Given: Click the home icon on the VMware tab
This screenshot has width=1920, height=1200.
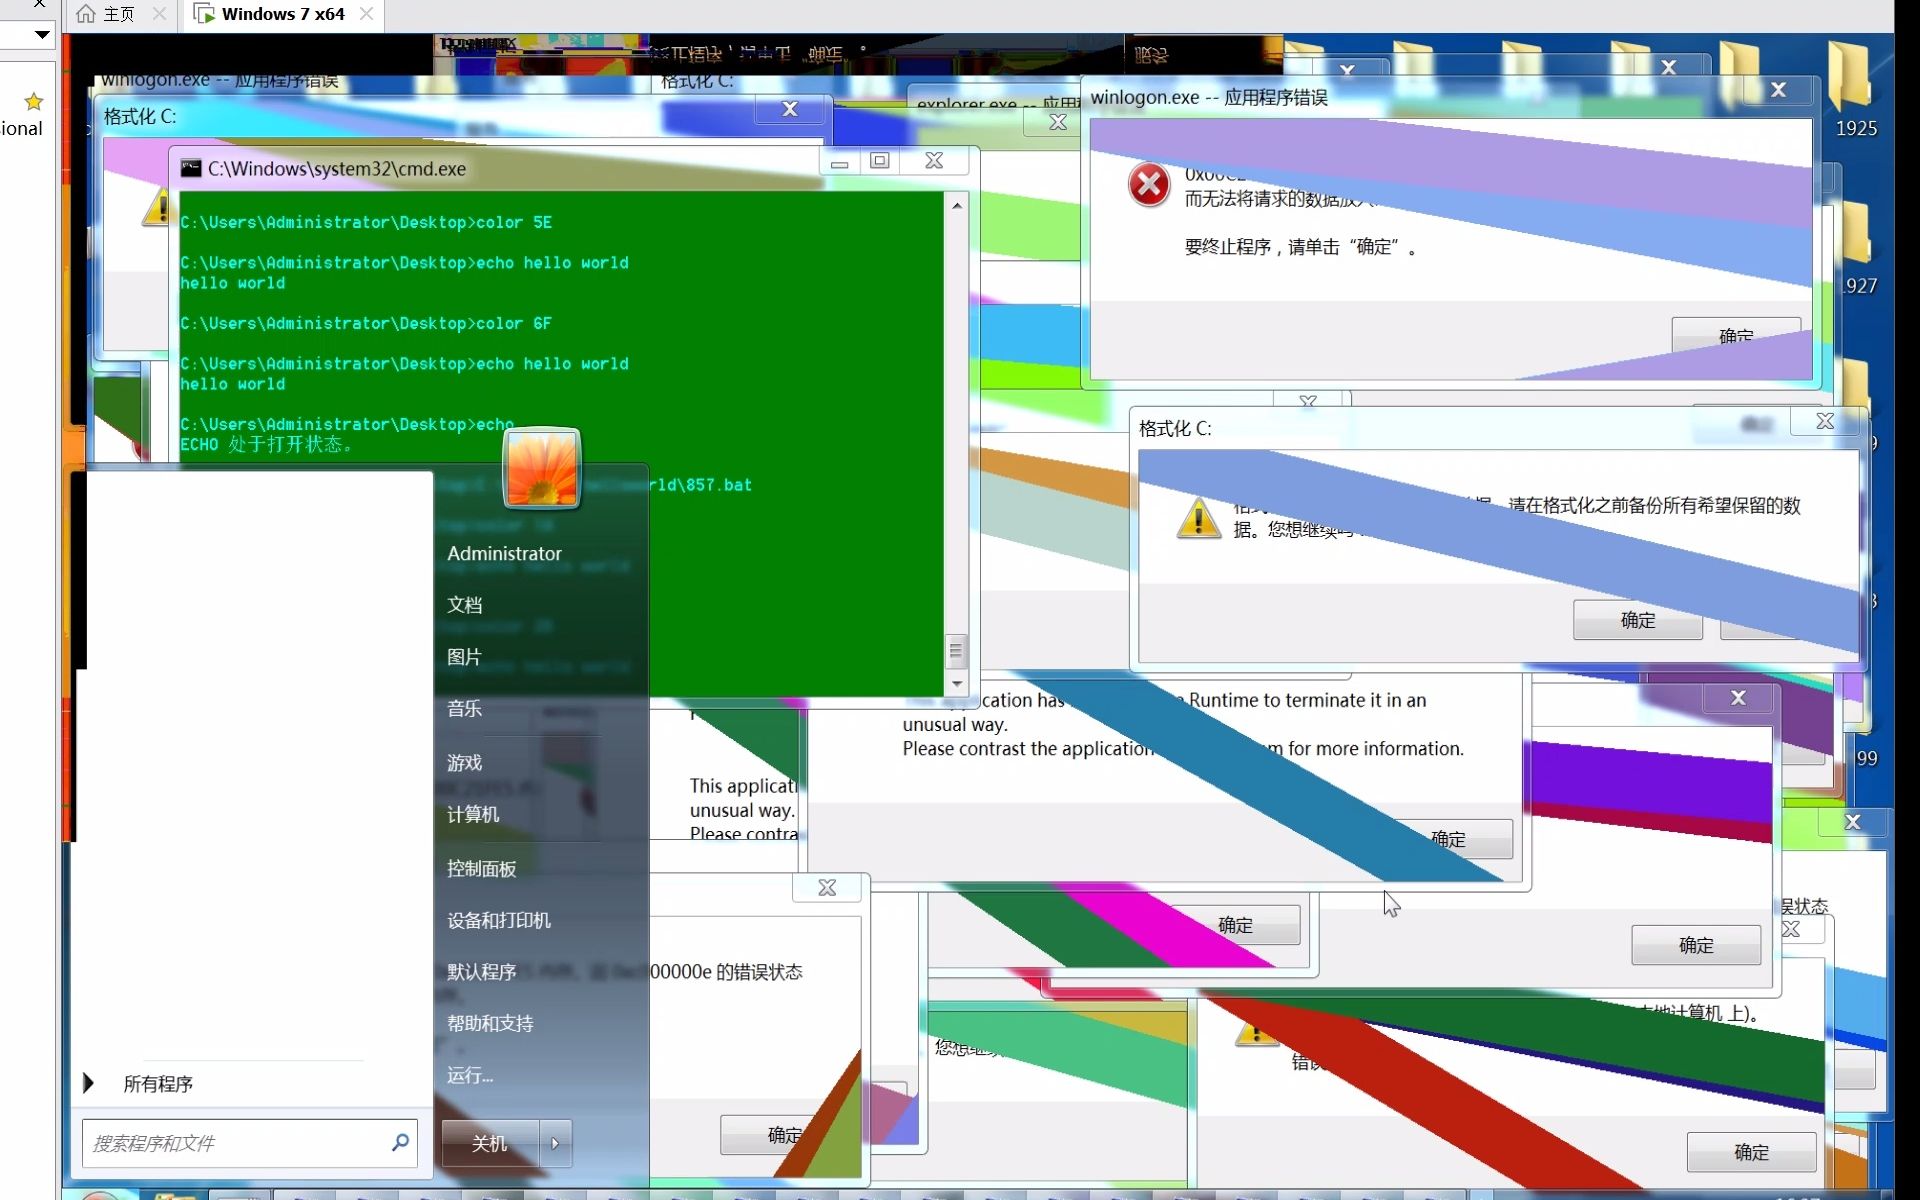Looking at the screenshot, I should tap(87, 14).
